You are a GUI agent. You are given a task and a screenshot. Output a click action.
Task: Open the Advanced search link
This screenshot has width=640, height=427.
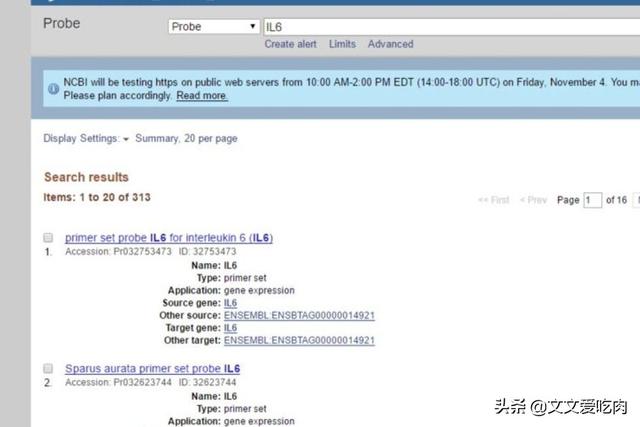pos(390,44)
